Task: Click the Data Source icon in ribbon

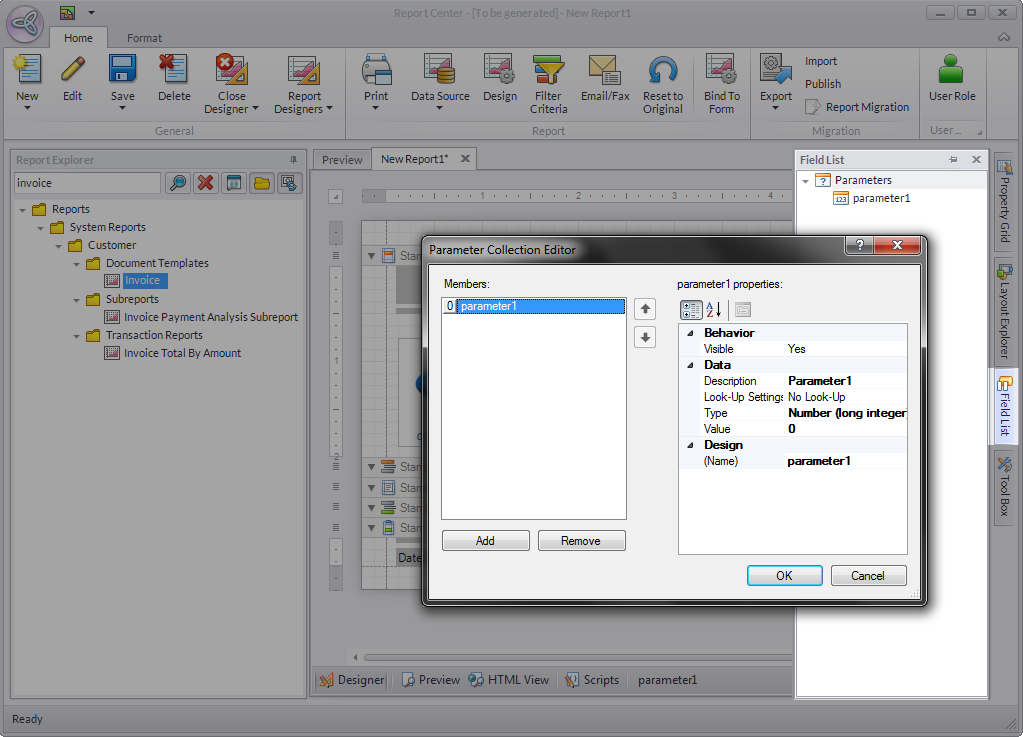Action: (439, 70)
